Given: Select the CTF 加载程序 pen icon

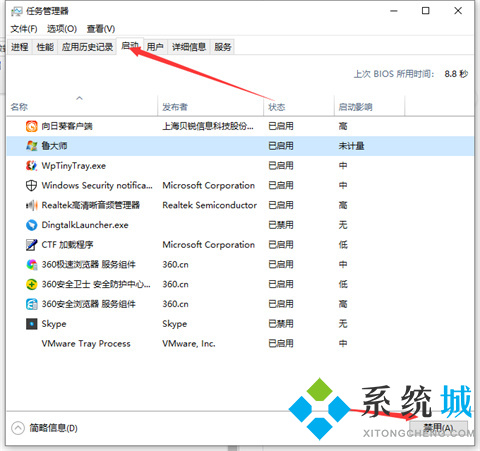Looking at the screenshot, I should (x=32, y=245).
